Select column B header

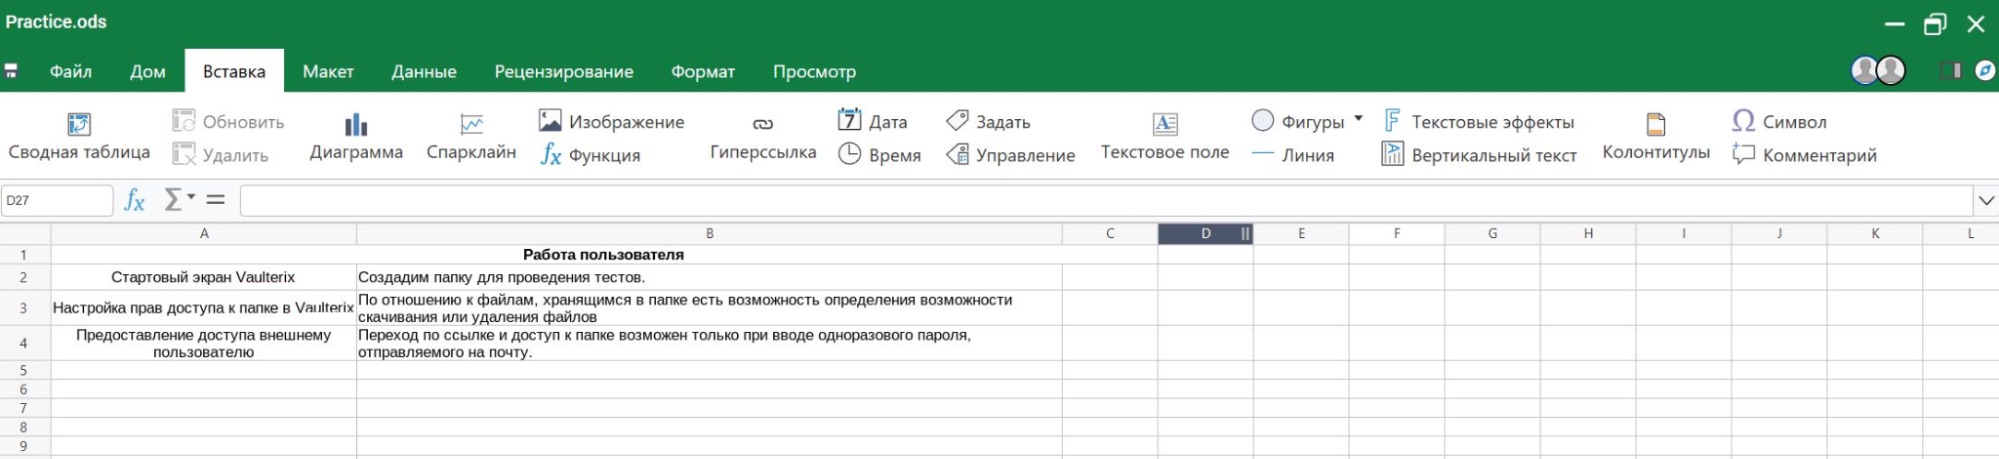click(x=709, y=234)
